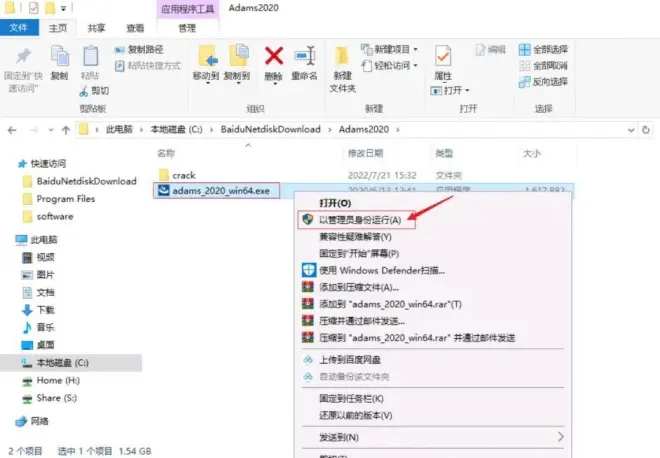Image resolution: width=660 pixels, height=458 pixels.
Task: Click Invert selection (反向选择) in ribbon
Action: [544, 81]
